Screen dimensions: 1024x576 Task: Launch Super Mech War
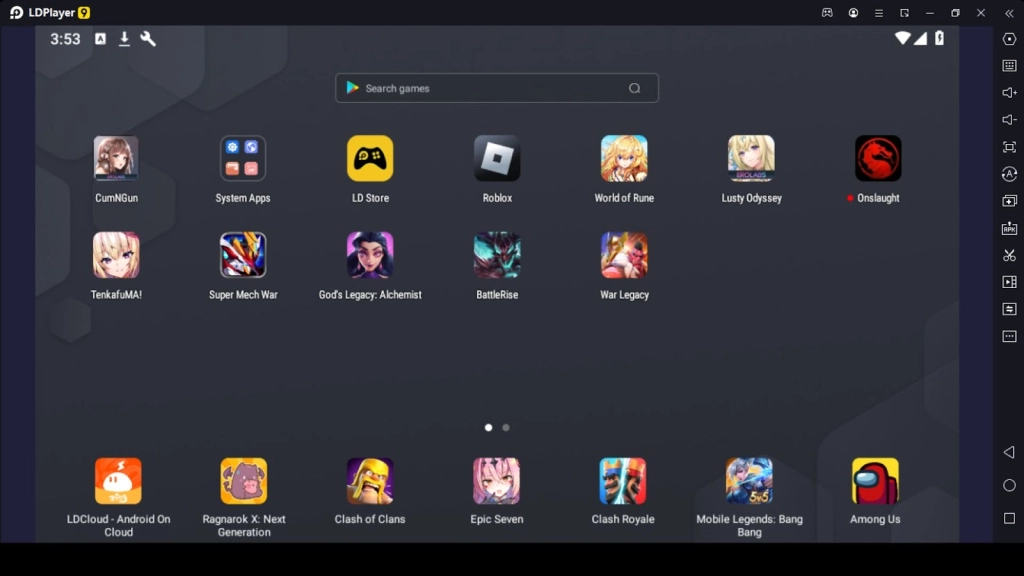[x=243, y=255]
